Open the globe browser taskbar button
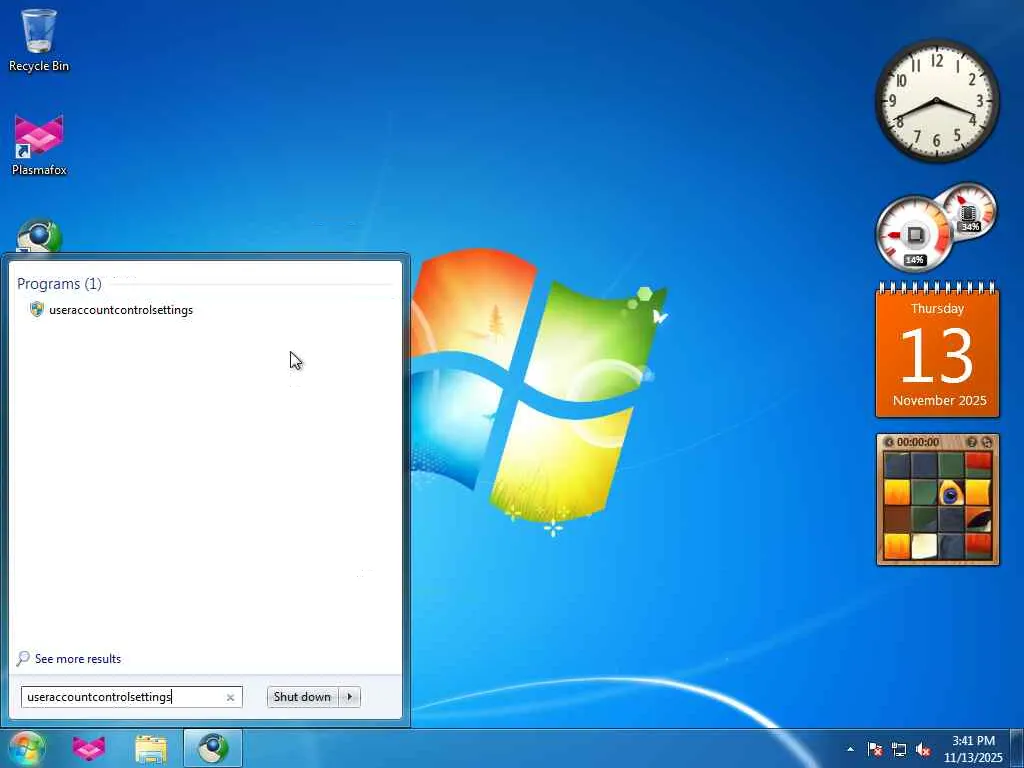 (x=213, y=748)
